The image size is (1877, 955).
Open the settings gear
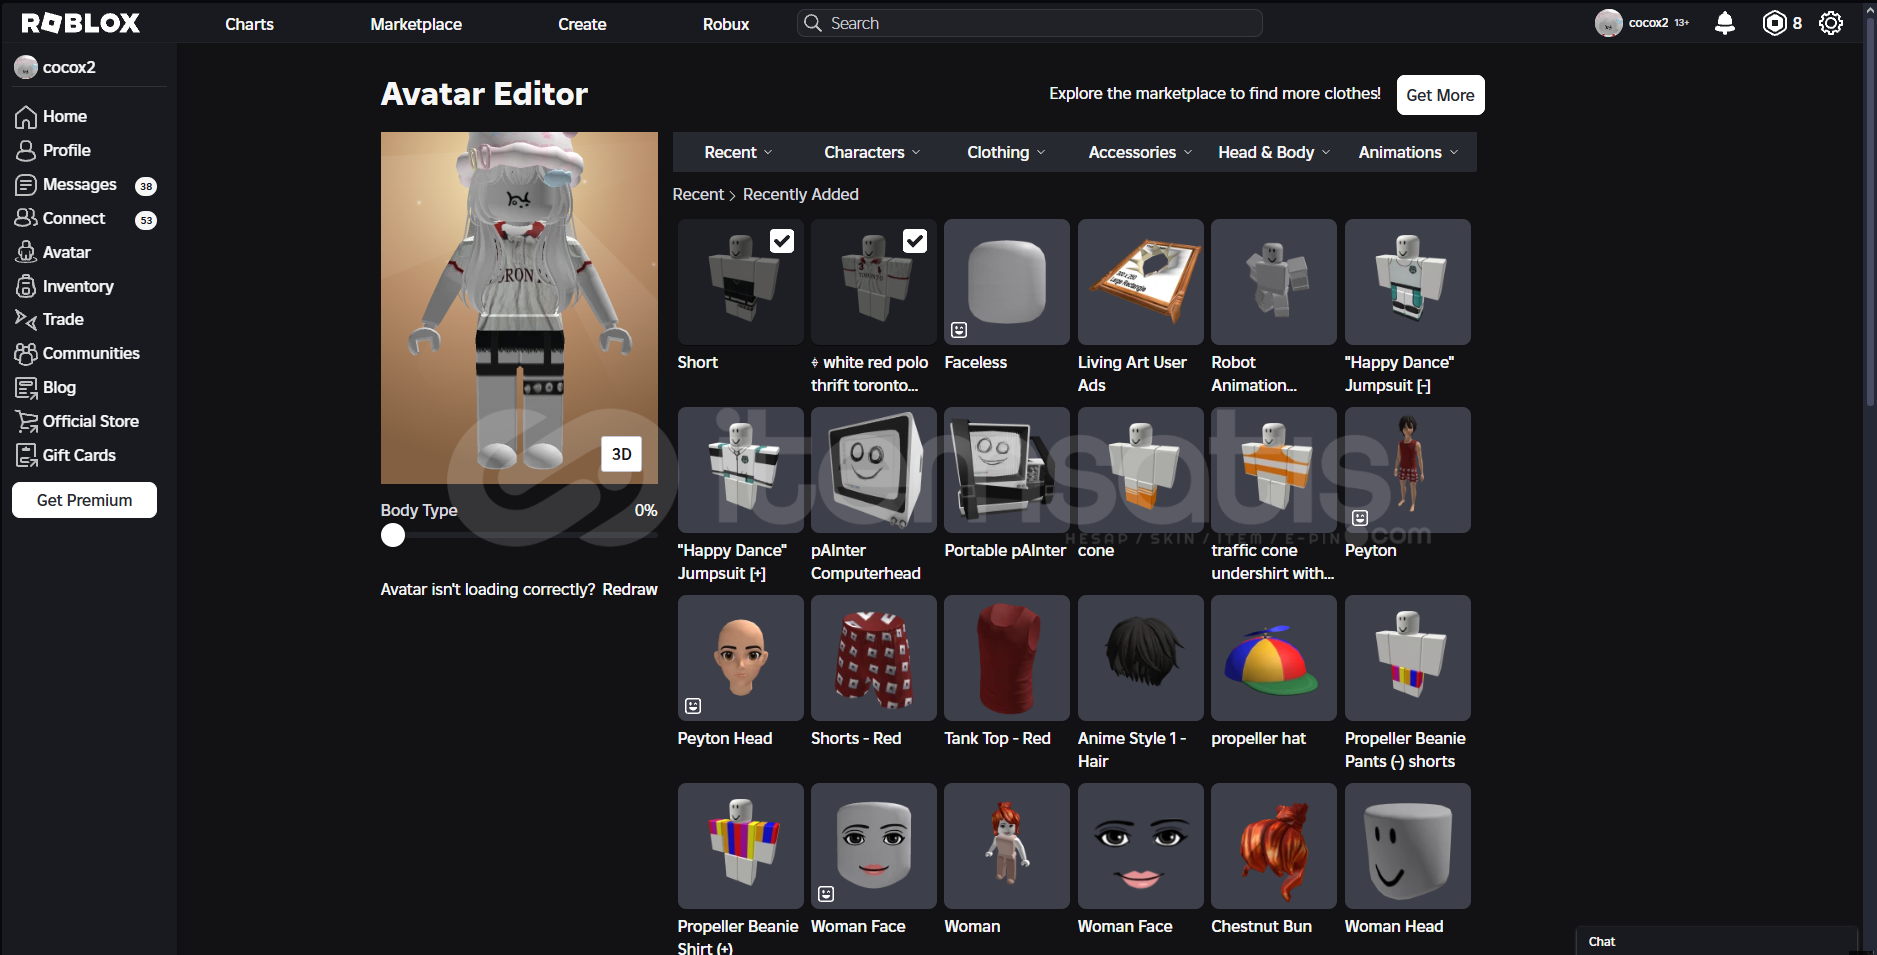tap(1831, 23)
